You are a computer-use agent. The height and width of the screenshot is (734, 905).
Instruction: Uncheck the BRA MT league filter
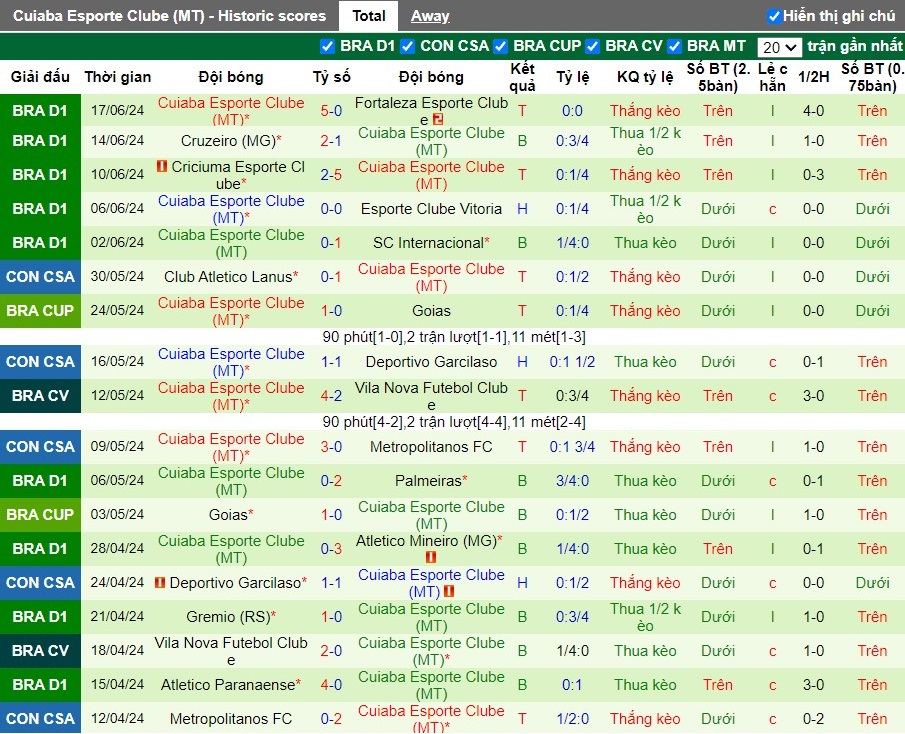tap(674, 46)
